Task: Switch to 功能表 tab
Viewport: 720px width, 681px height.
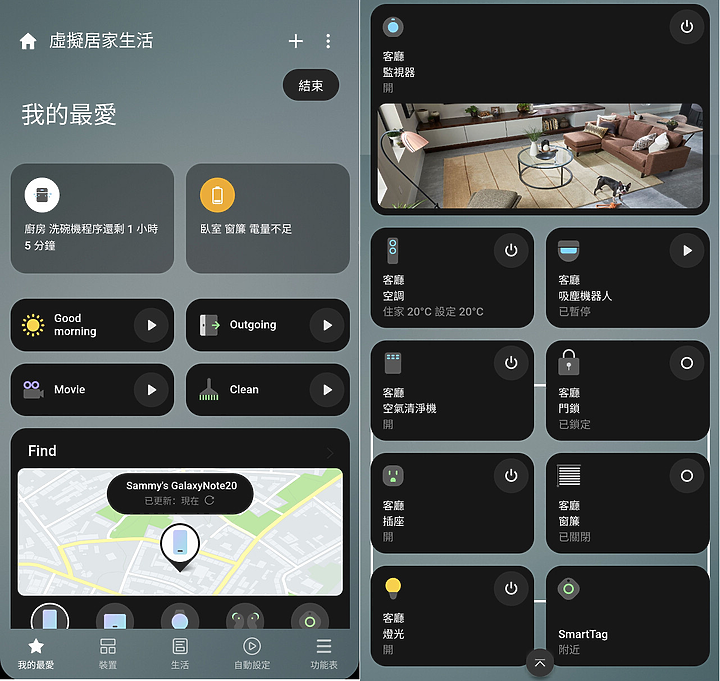Action: coord(324,653)
